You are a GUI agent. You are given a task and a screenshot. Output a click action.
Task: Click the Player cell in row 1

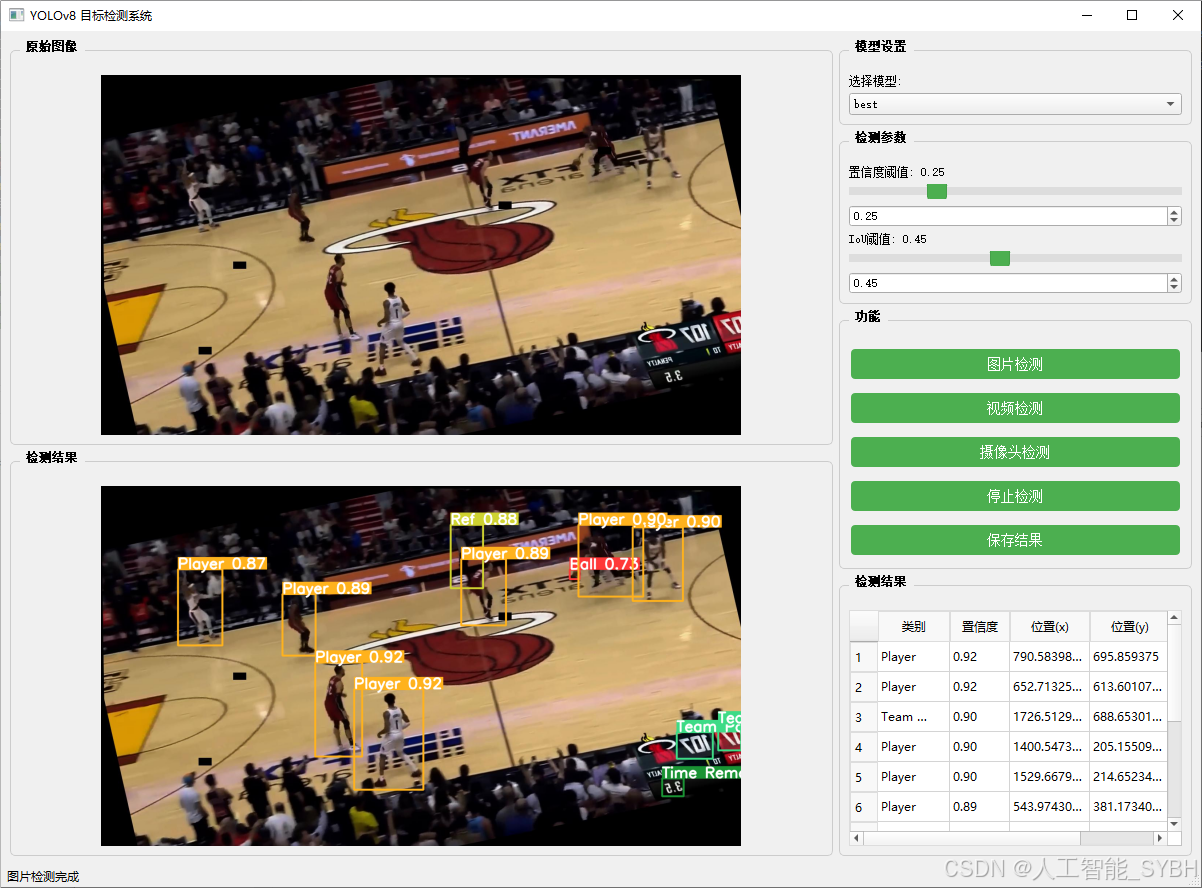pyautogui.click(x=913, y=657)
